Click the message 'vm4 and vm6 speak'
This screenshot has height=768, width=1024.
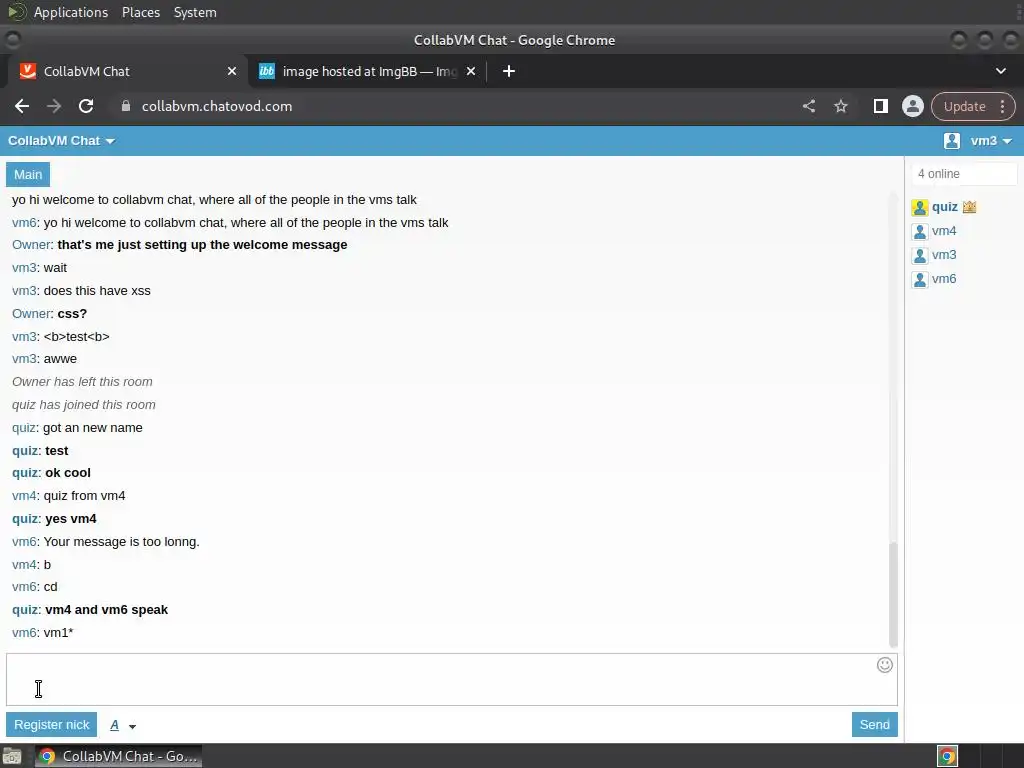click(x=106, y=610)
